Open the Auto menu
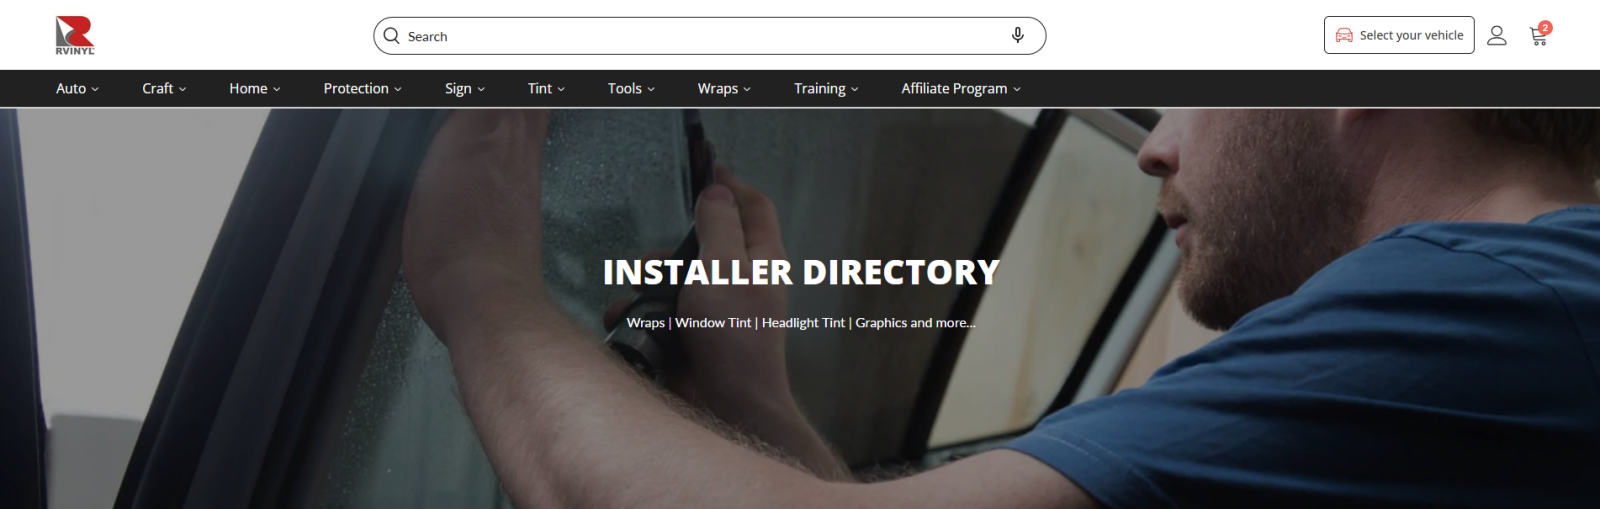 pyautogui.click(x=77, y=88)
